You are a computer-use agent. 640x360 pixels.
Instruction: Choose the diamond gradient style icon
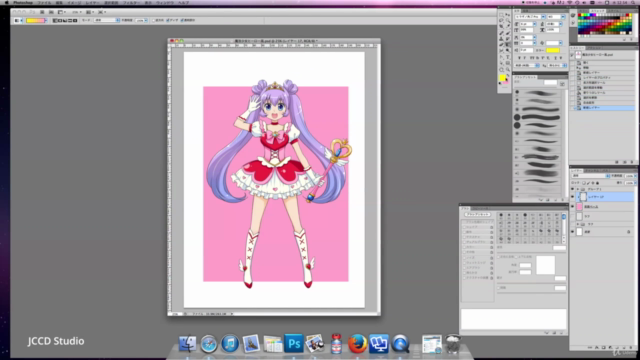click(75, 20)
